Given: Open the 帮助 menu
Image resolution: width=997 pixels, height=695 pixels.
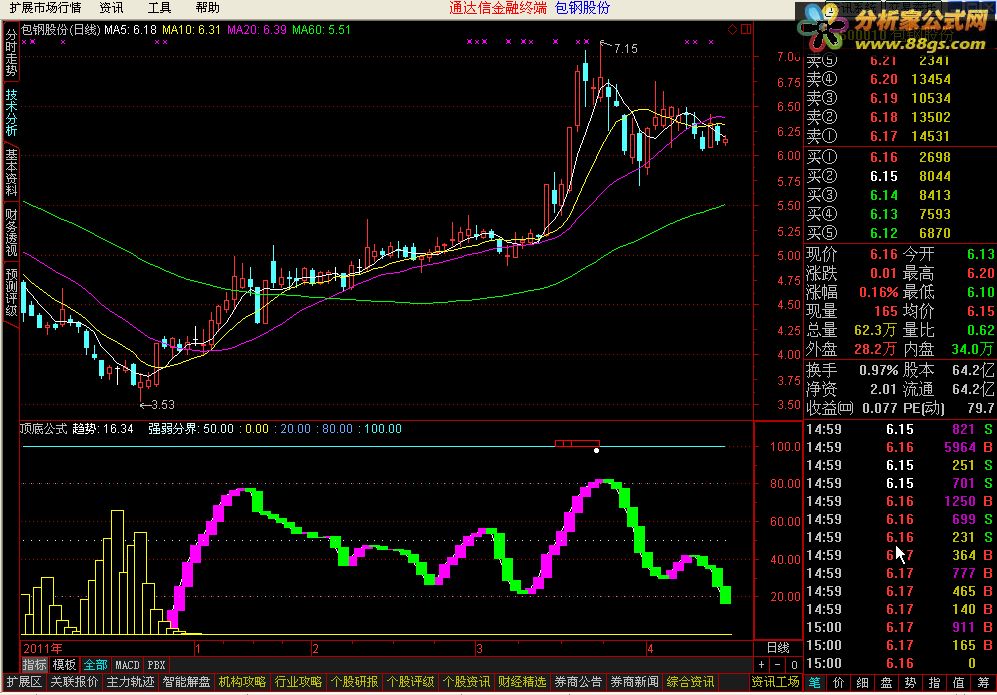Looking at the screenshot, I should tap(207, 8).
